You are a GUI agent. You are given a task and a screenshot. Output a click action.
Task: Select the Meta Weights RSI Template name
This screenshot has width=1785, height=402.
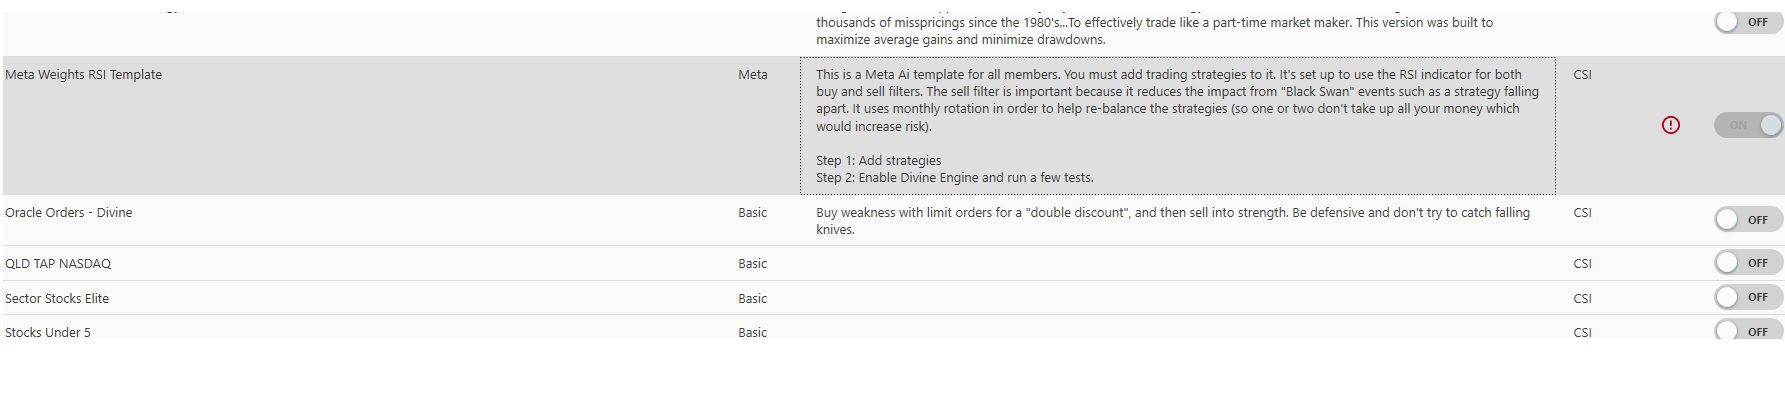[83, 75]
